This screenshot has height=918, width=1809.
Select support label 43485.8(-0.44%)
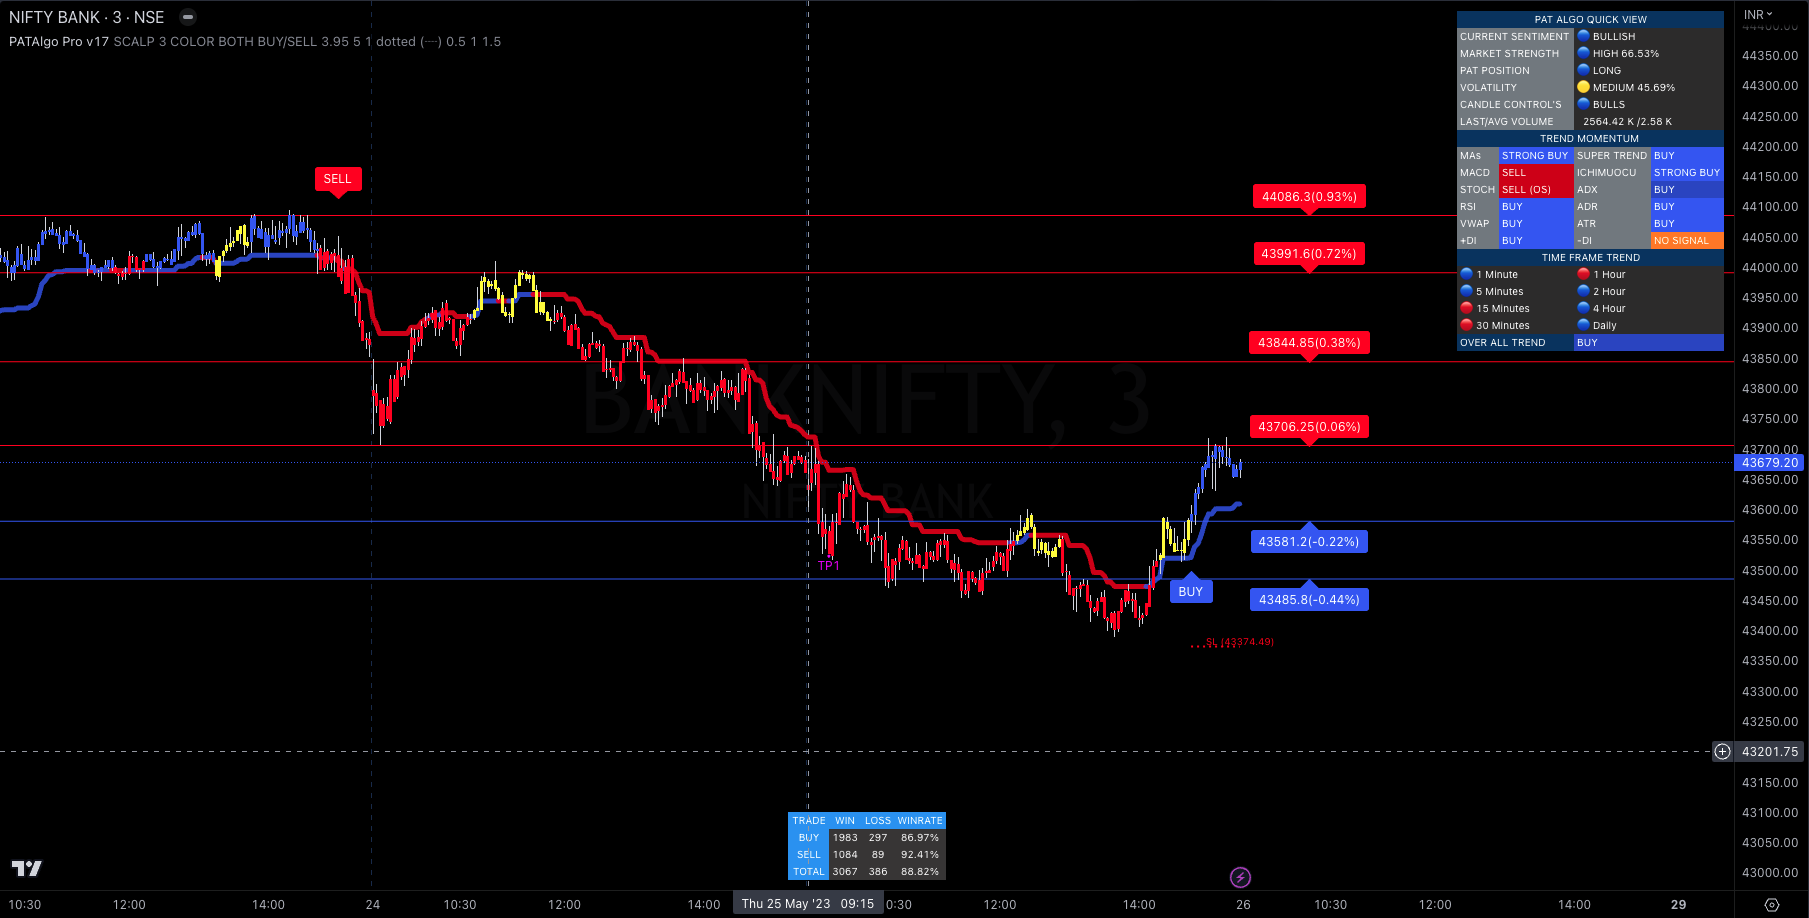point(1309,599)
